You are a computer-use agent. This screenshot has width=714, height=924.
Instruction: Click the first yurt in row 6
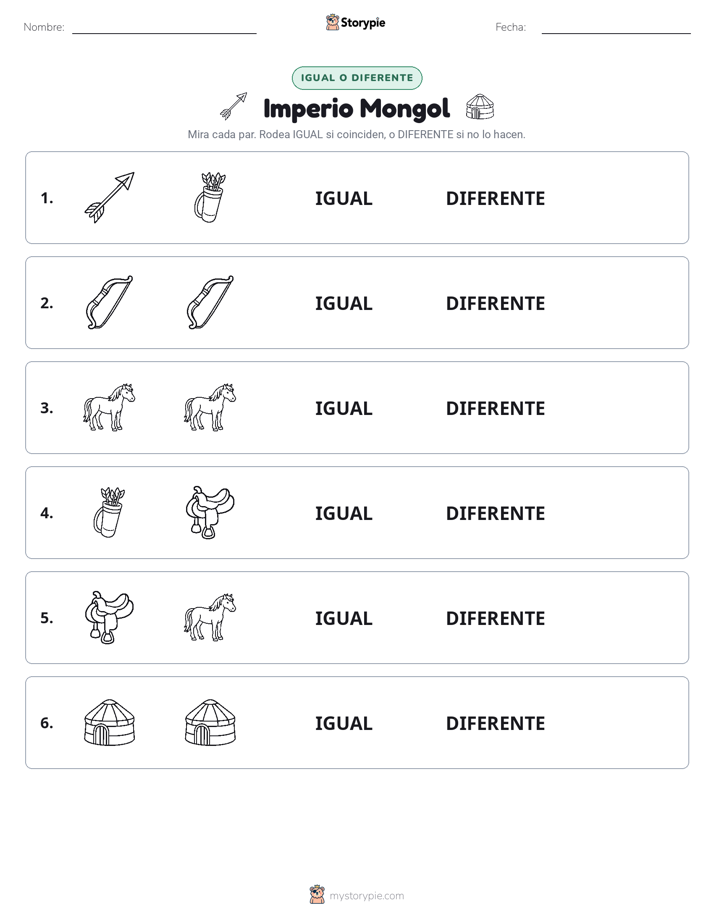pos(109,722)
